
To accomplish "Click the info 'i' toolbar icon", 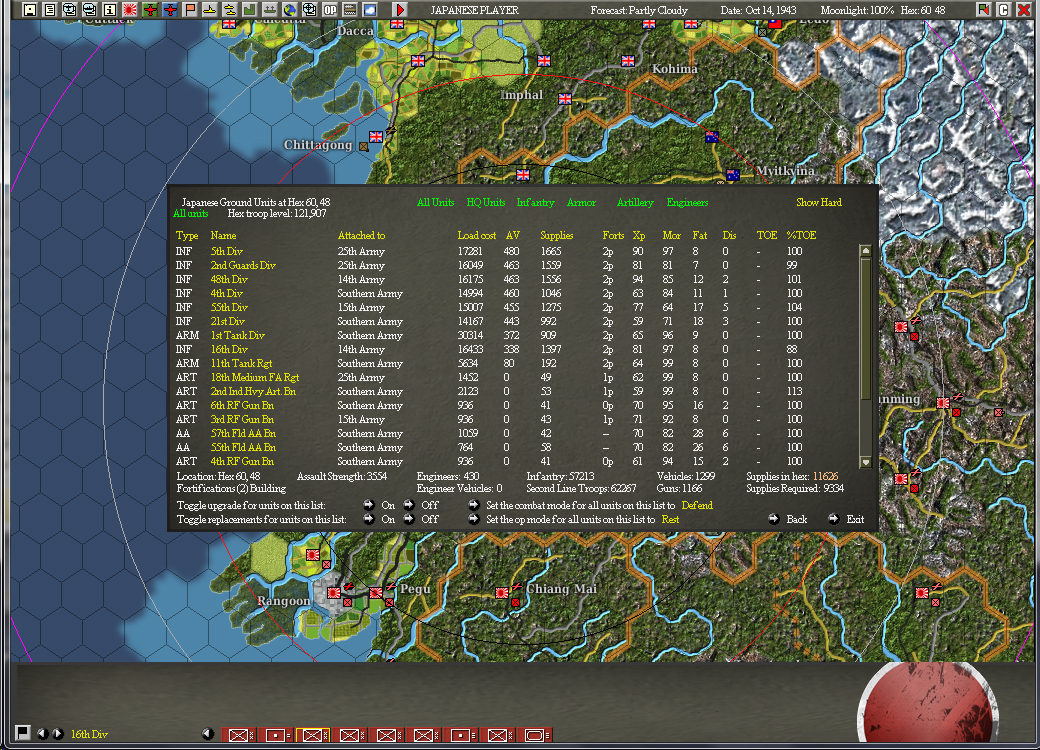I will [109, 9].
